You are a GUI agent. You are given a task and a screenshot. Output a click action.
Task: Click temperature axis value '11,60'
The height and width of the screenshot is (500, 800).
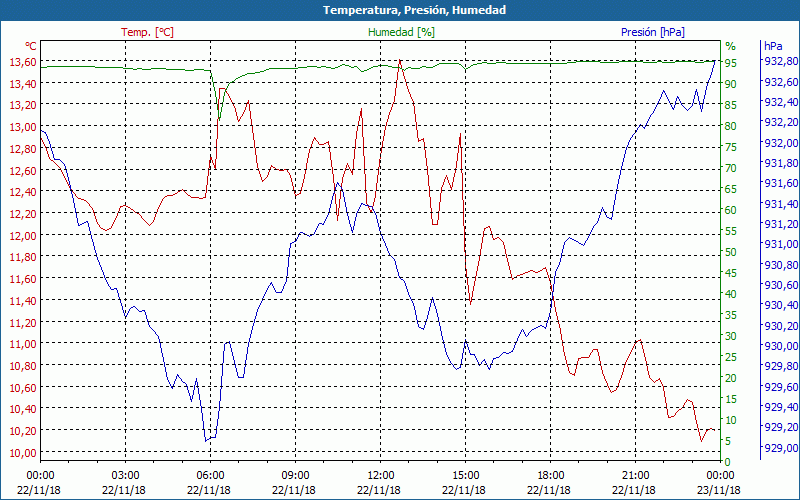coord(23,279)
